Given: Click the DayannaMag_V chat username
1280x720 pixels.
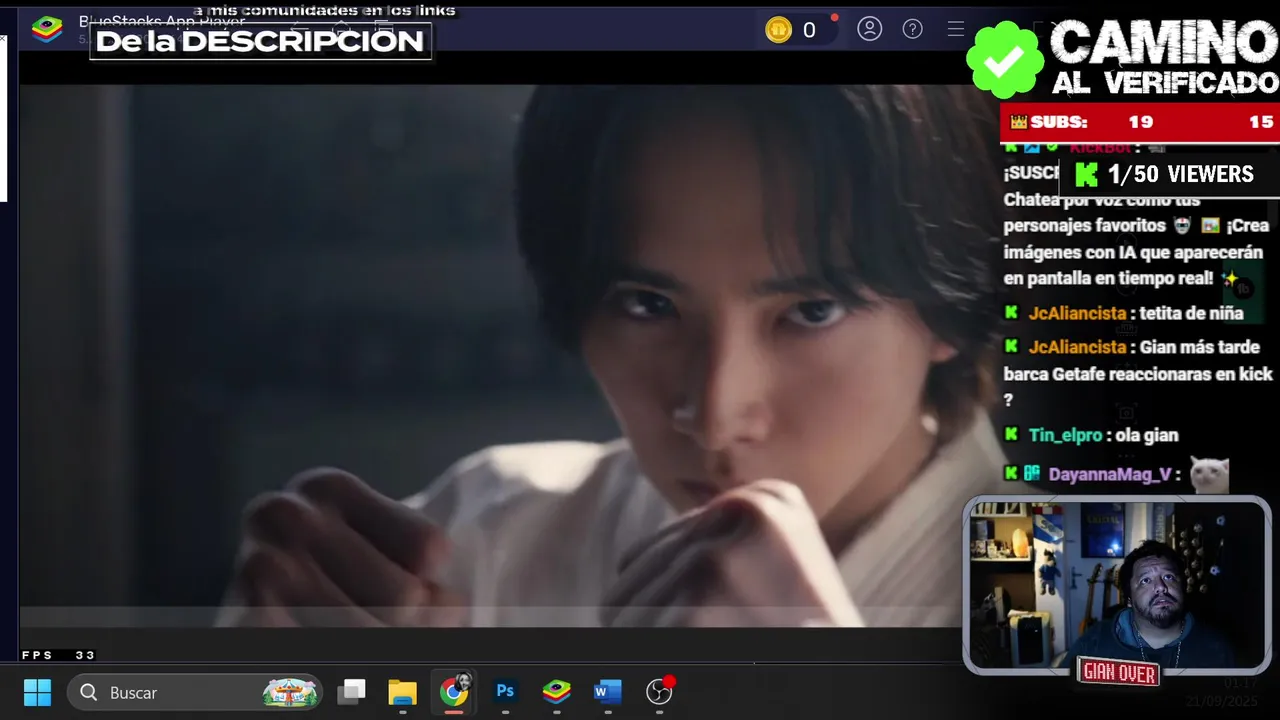Looking at the screenshot, I should (x=1109, y=474).
